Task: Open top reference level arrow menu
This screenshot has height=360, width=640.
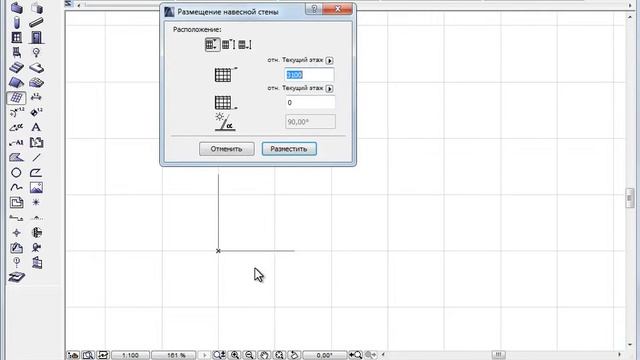Action: 329,60
